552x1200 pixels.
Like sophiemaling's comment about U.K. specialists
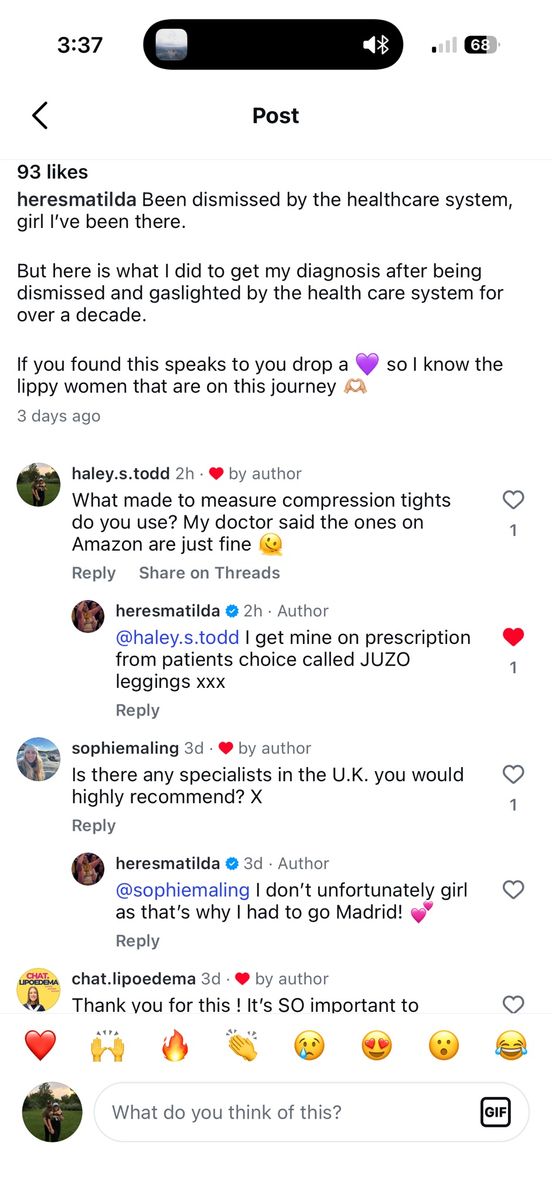pyautogui.click(x=513, y=774)
